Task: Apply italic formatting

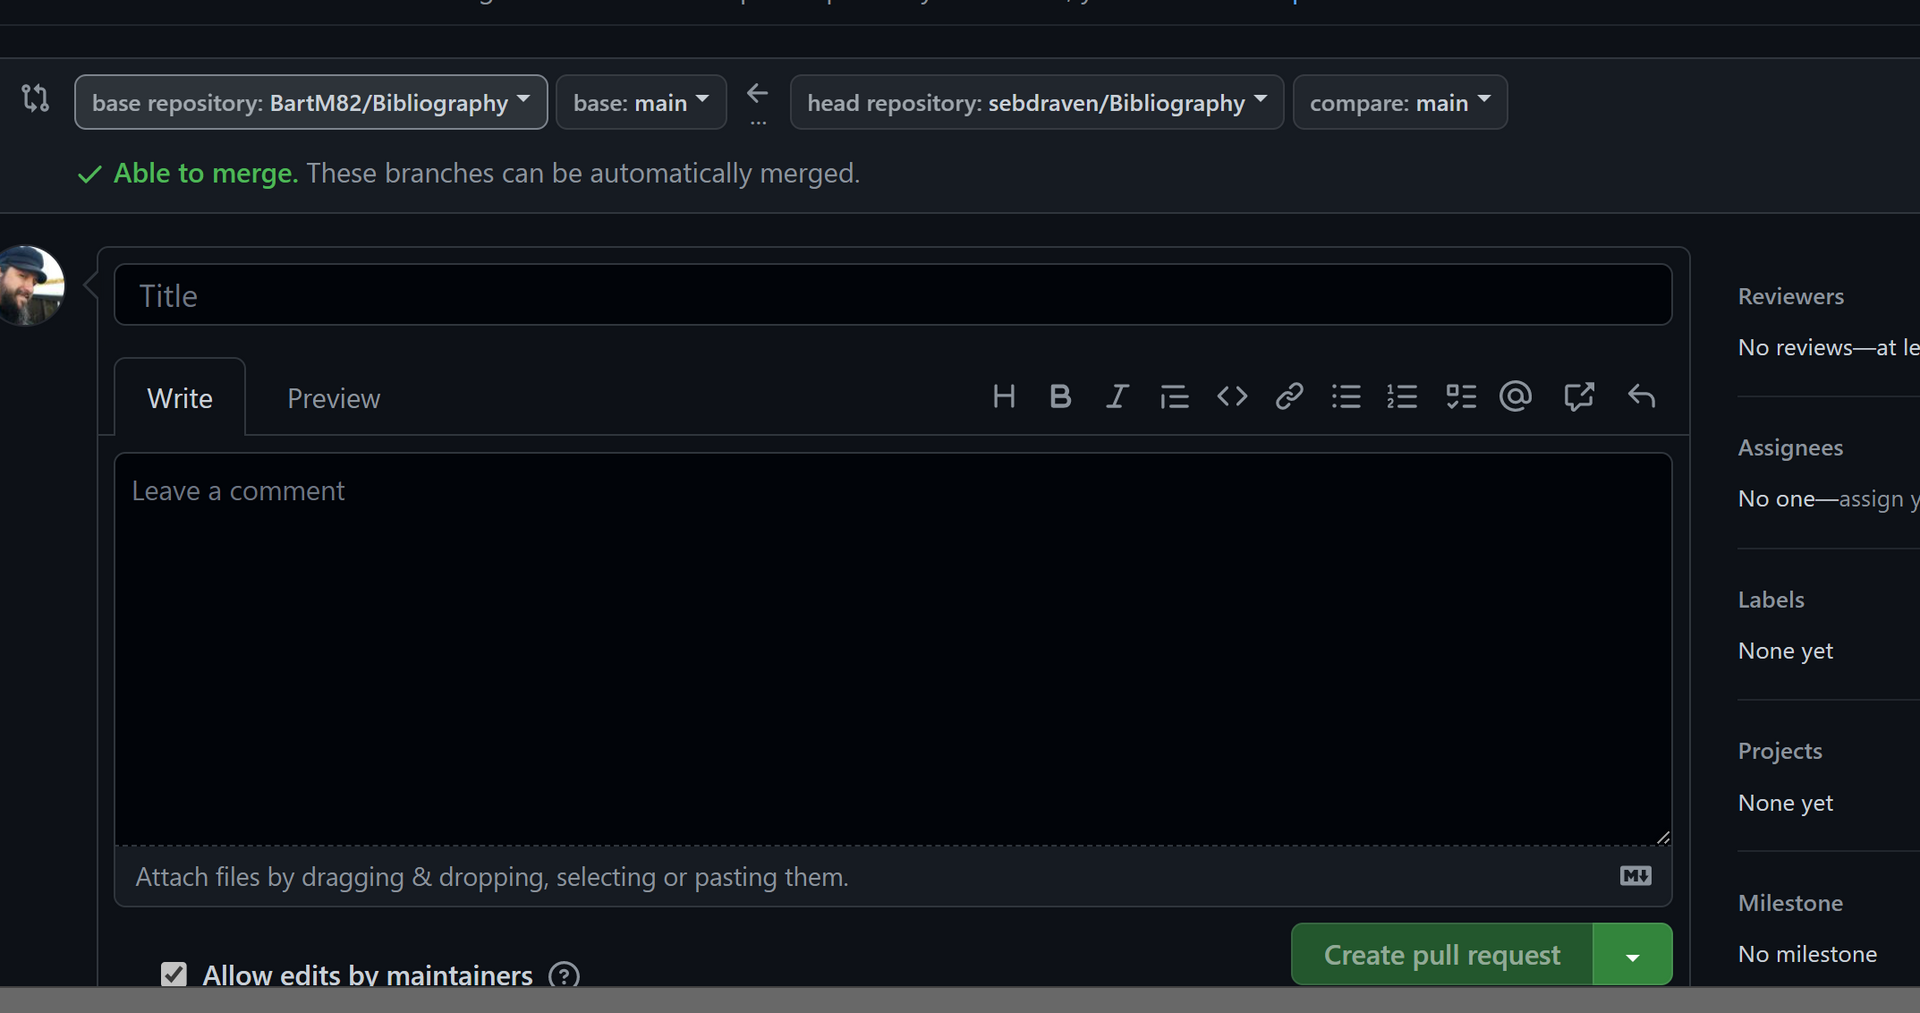Action: click(1117, 396)
